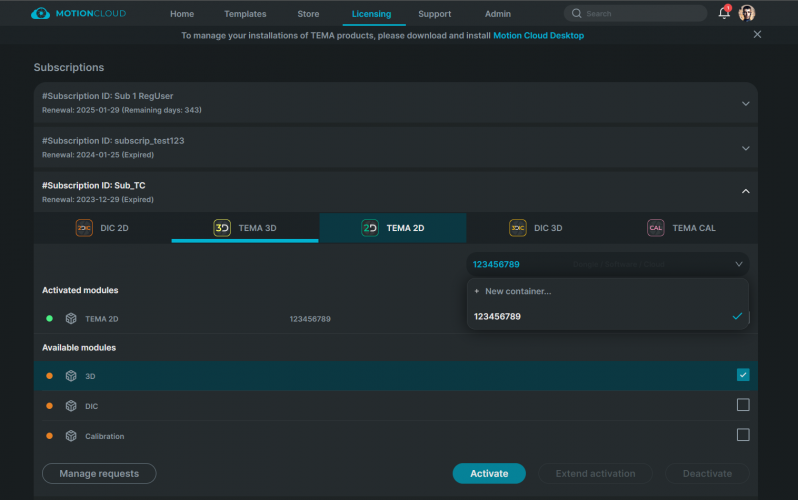Click orange status dot of Calibration module
798x500 pixels.
pos(49,436)
